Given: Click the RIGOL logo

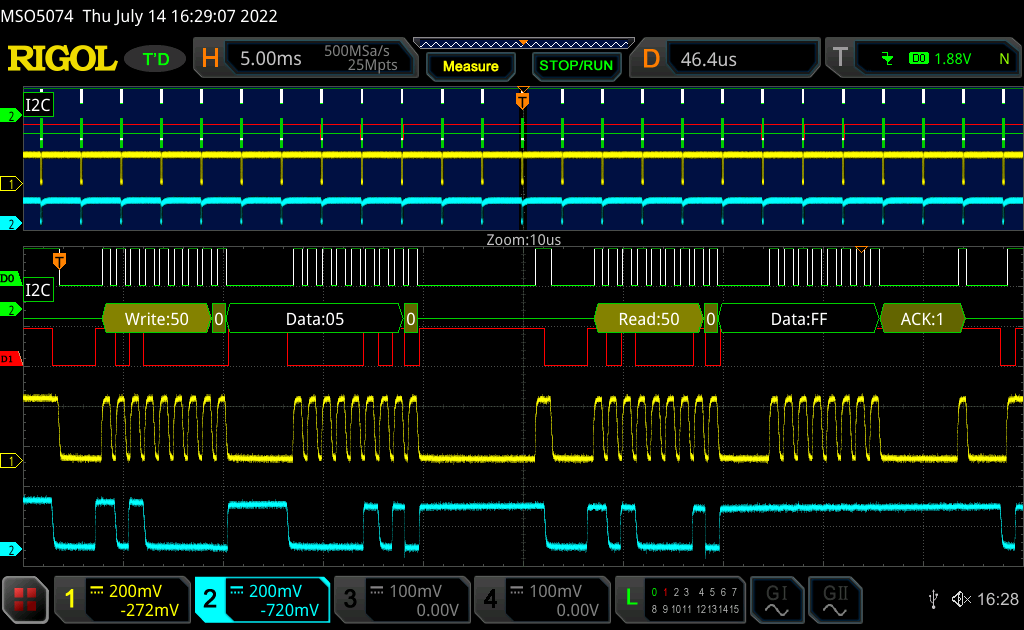Looking at the screenshot, I should point(62,59).
